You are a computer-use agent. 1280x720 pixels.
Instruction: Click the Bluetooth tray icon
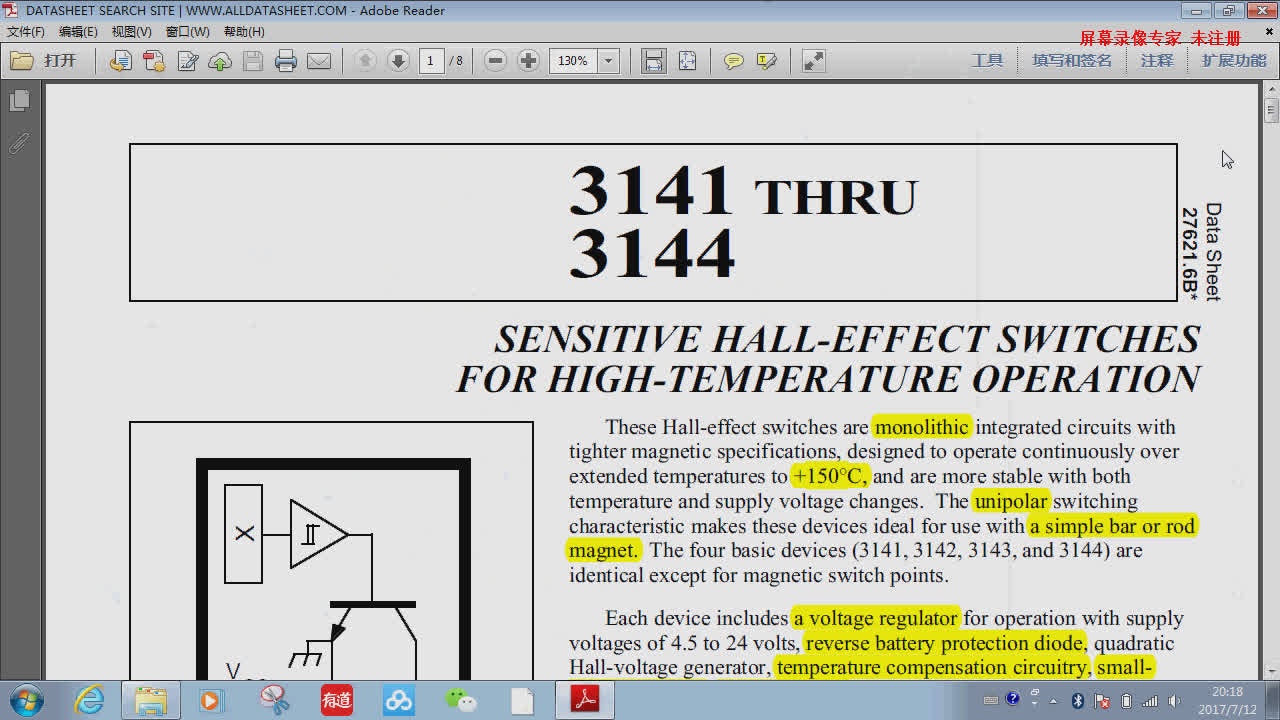coord(1078,701)
